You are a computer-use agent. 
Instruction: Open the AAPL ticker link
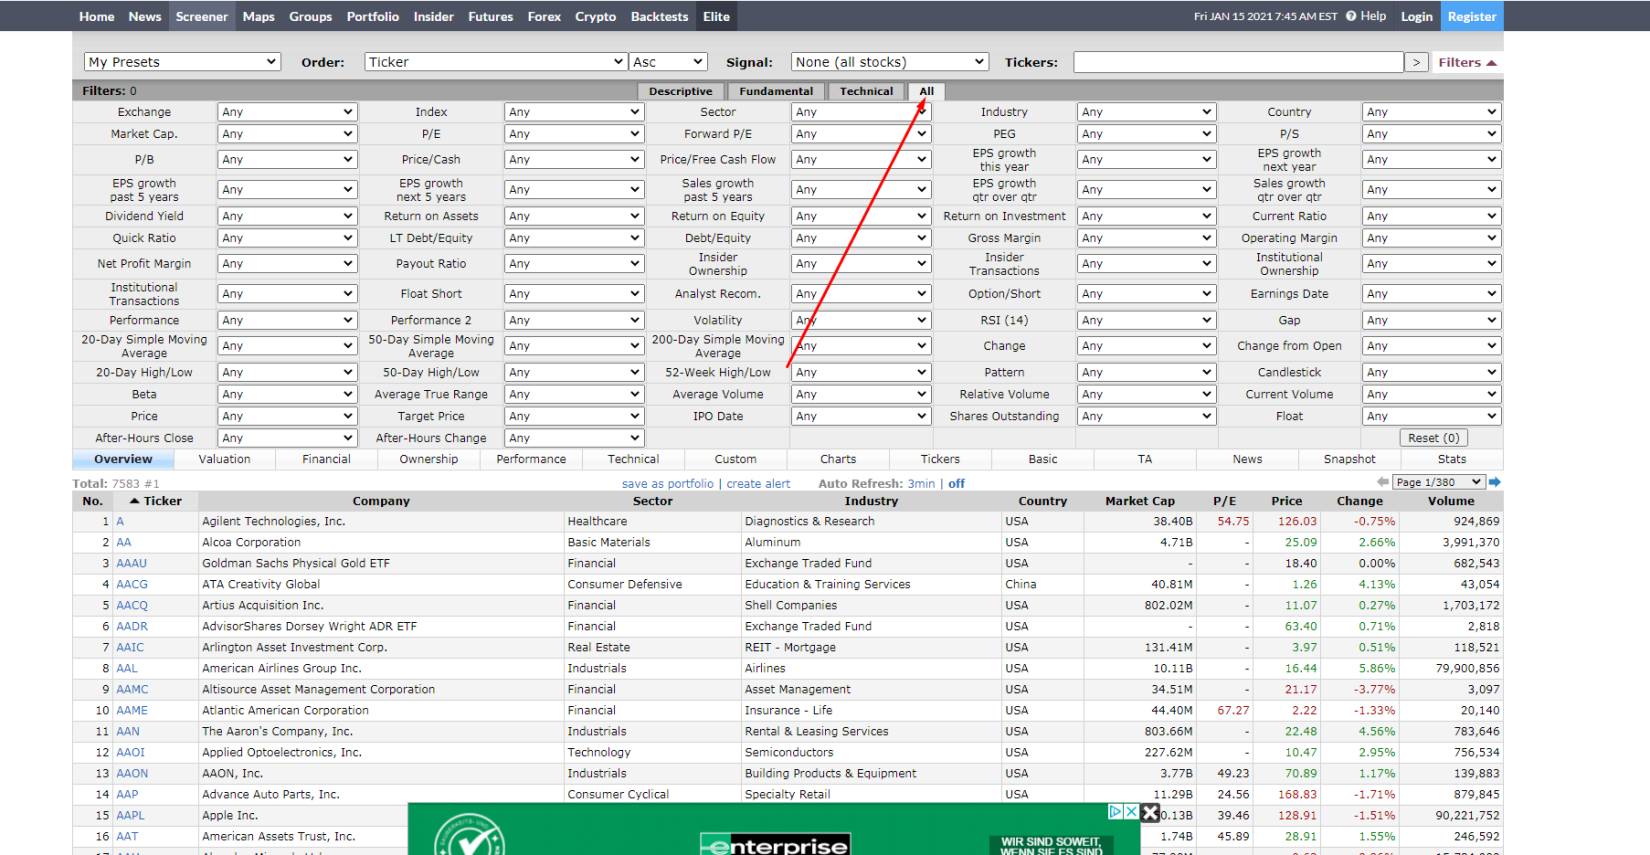[130, 815]
